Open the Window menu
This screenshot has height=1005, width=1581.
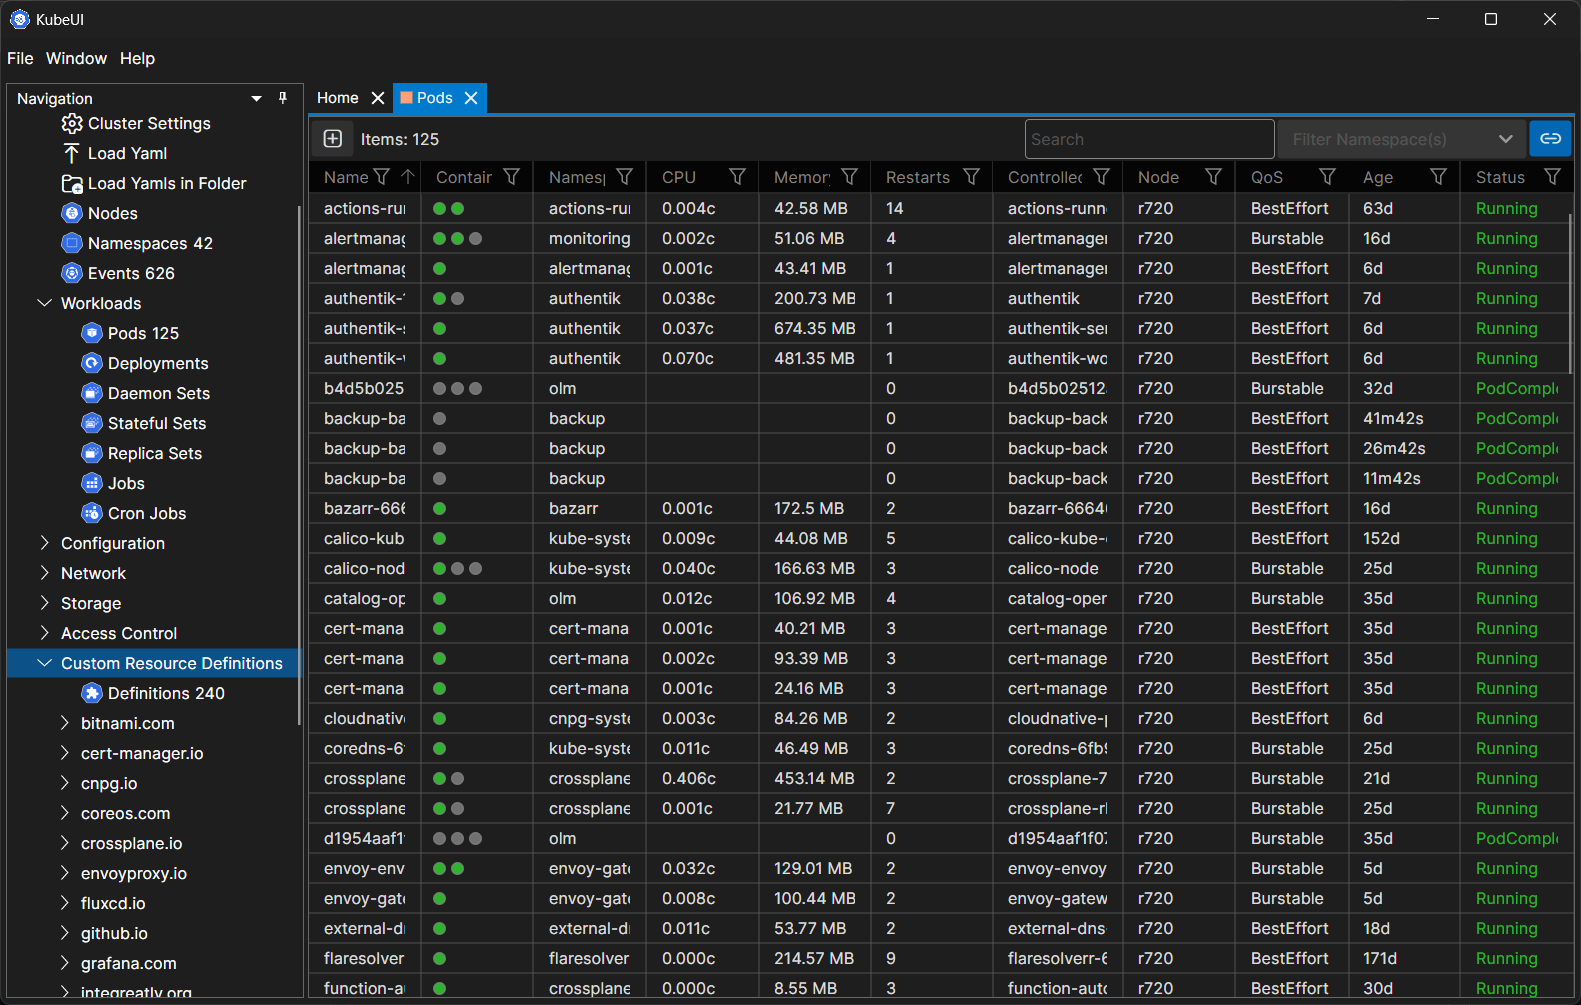76,58
